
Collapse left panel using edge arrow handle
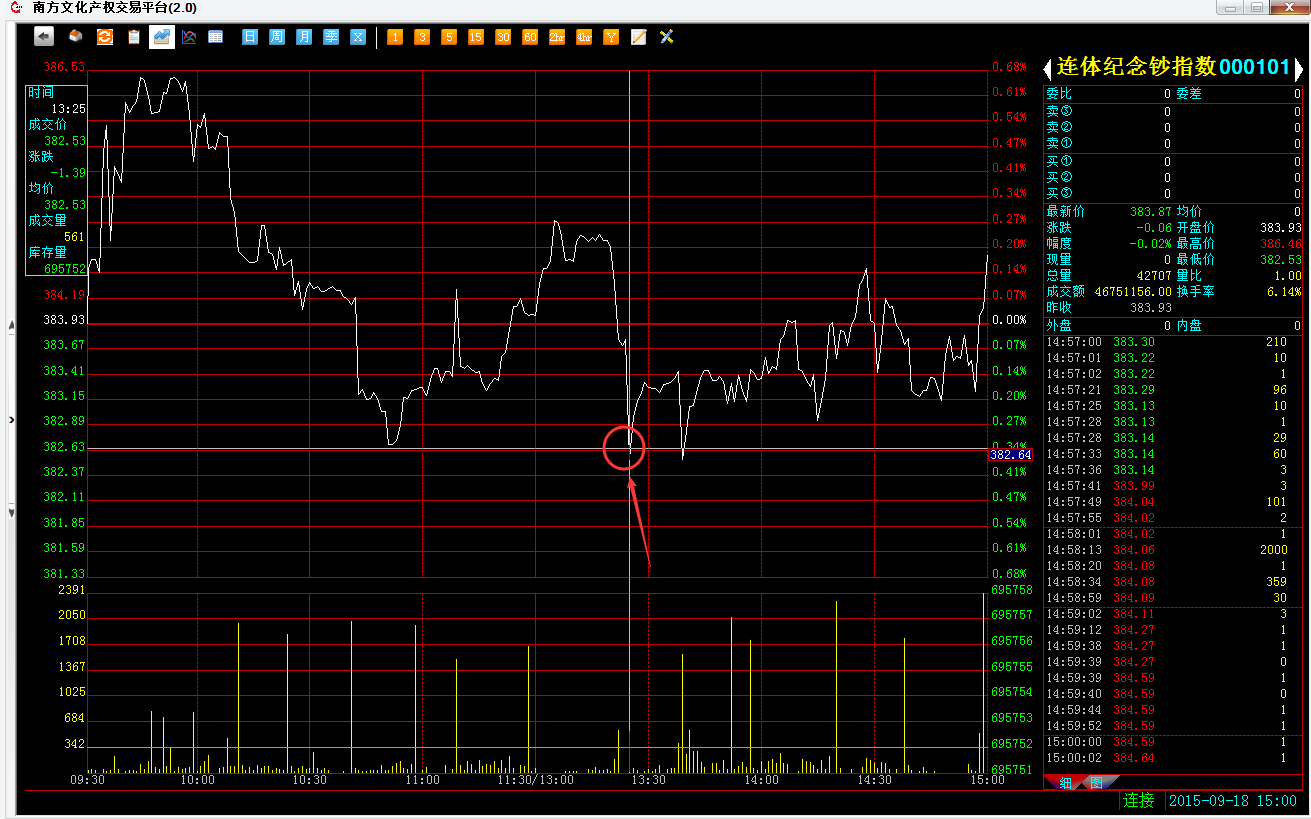pyautogui.click(x=11, y=420)
